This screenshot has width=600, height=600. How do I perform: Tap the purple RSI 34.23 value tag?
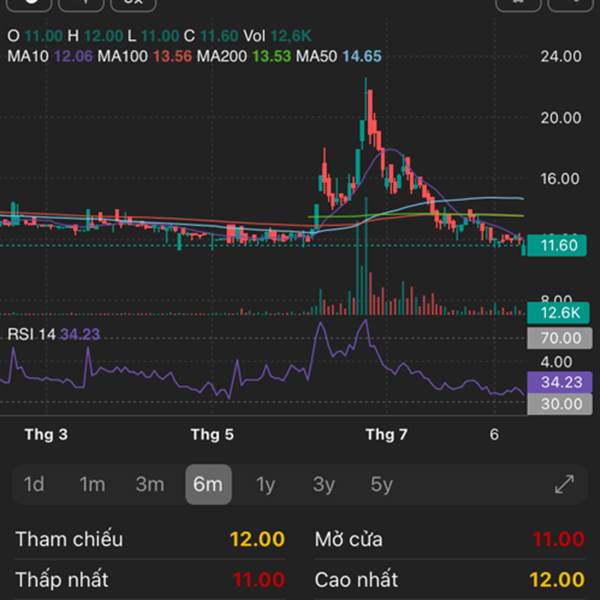pyautogui.click(x=560, y=382)
